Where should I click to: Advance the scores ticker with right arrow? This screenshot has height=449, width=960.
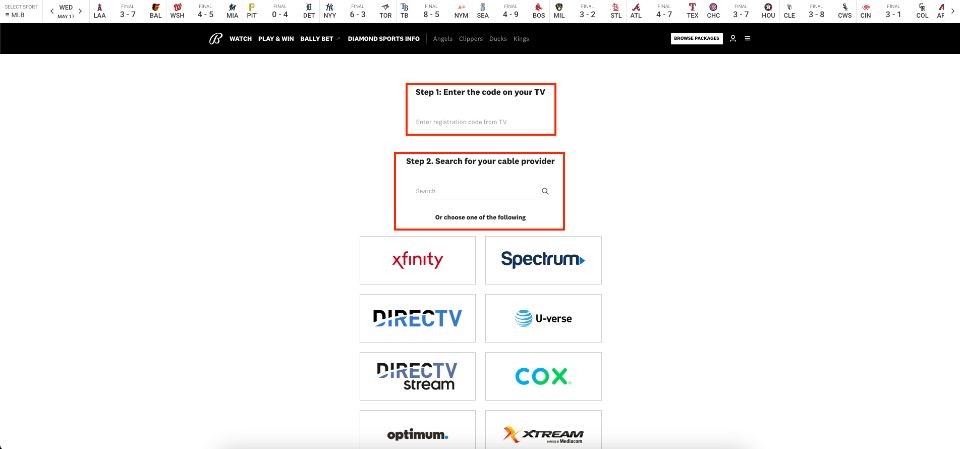click(x=954, y=11)
